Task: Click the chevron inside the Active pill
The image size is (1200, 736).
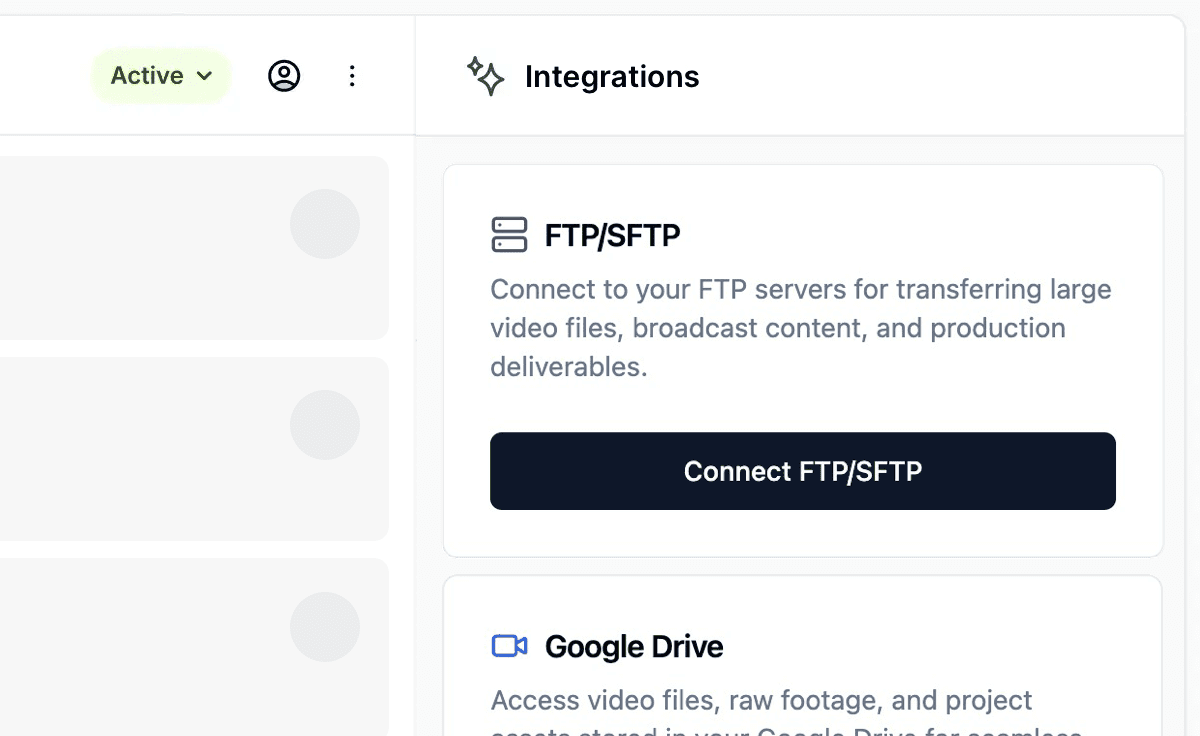Action: [205, 76]
